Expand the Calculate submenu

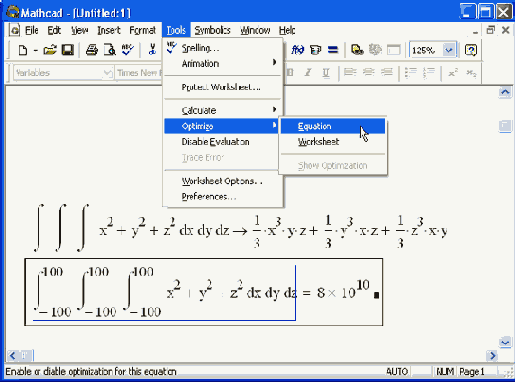pos(223,110)
